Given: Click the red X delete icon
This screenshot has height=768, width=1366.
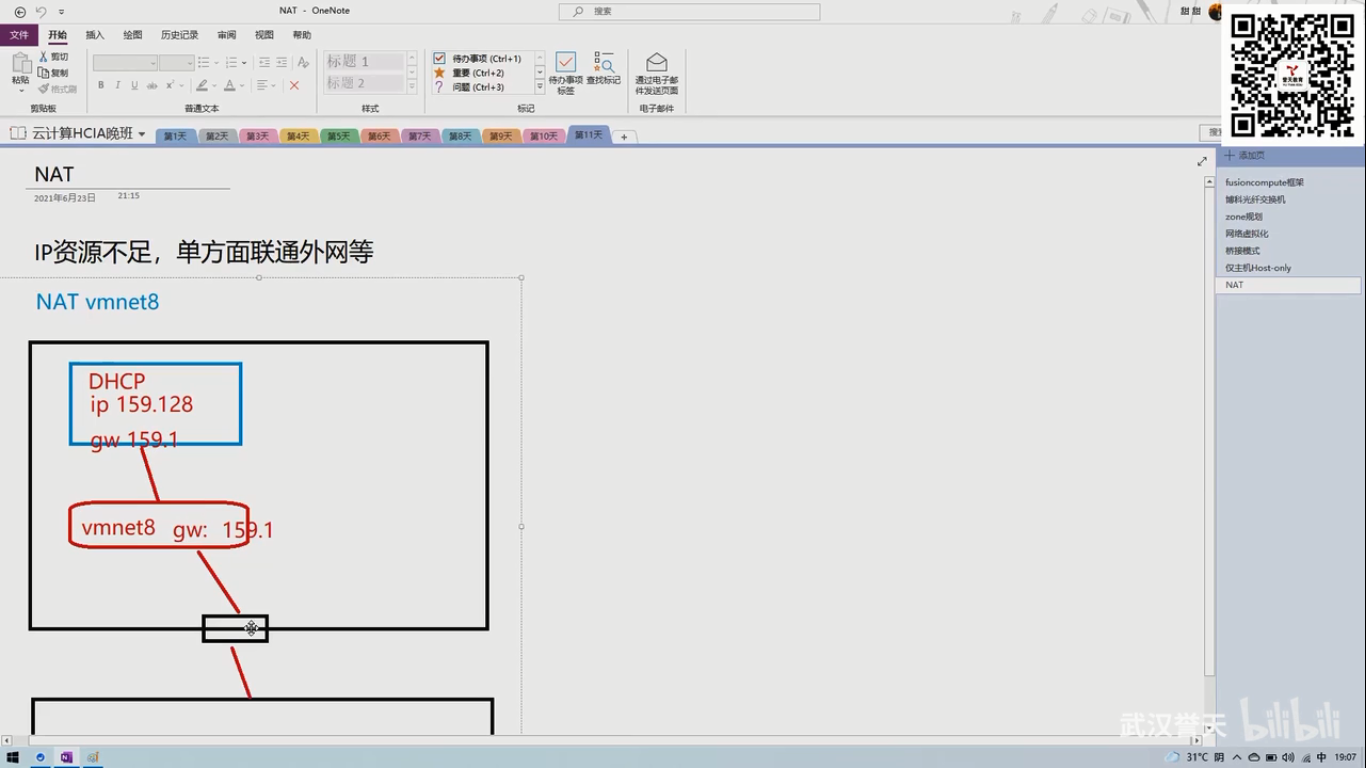Looking at the screenshot, I should (294, 86).
